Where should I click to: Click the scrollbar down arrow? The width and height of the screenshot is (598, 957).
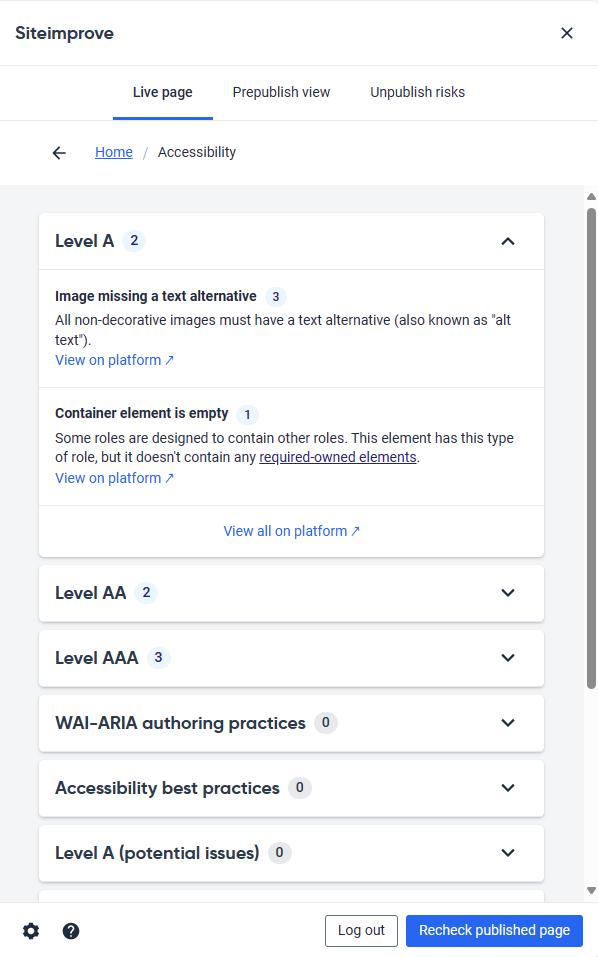click(591, 890)
